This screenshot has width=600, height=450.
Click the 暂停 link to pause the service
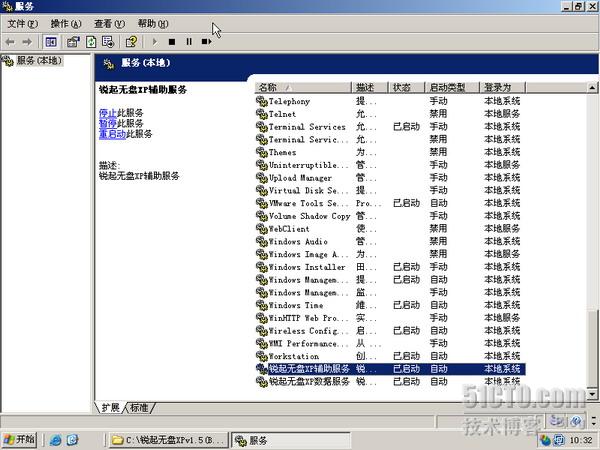pos(108,123)
